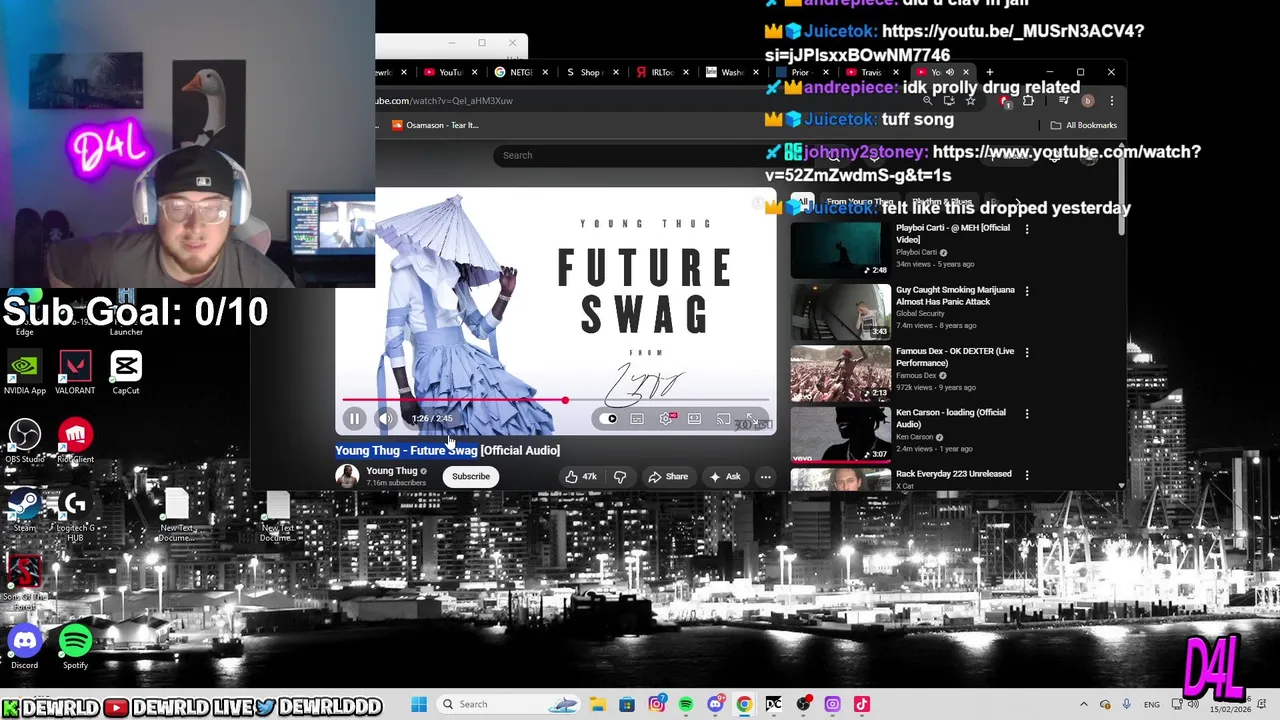Share the Young Thug video

click(x=668, y=477)
